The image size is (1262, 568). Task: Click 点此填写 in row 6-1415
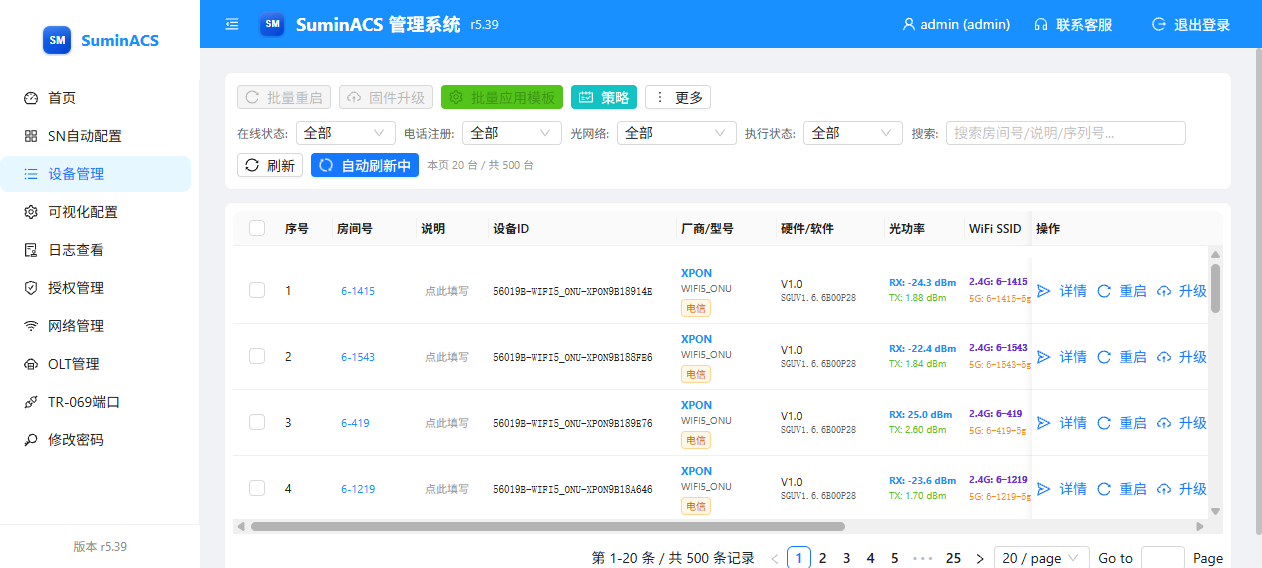coord(447,291)
